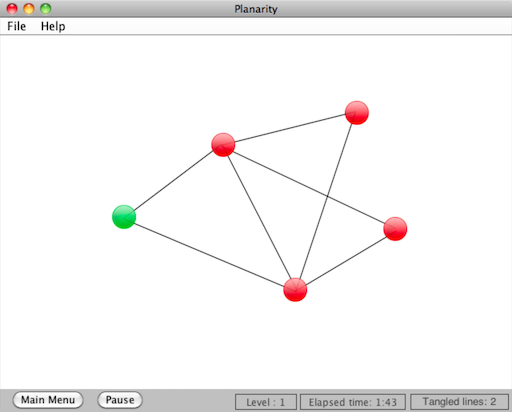512x412 pixels.
Task: Open the Help menu
Action: [53, 26]
